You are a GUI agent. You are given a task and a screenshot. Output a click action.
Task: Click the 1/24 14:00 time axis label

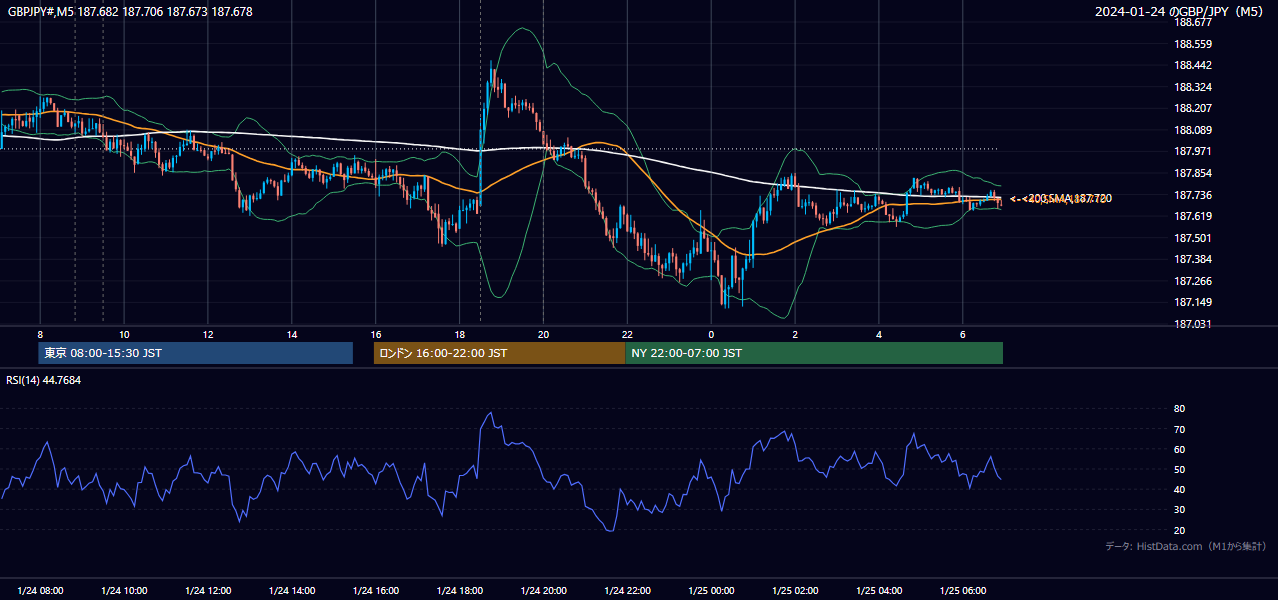292,591
